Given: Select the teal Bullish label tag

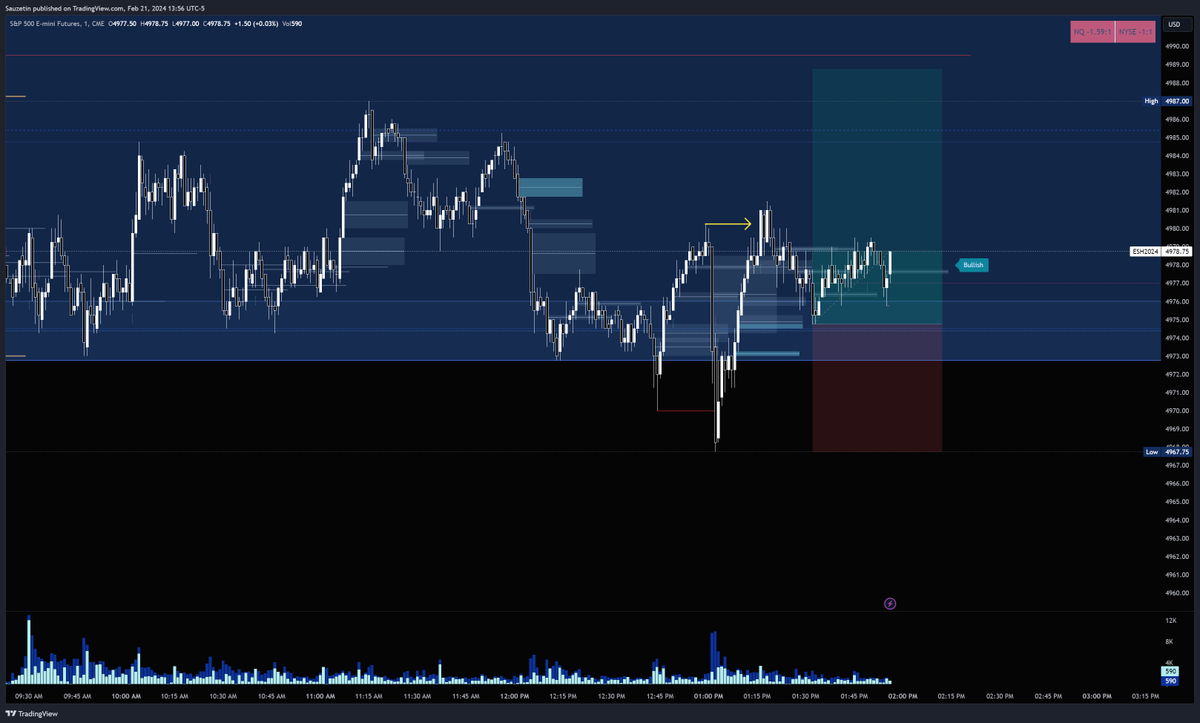Looking at the screenshot, I should click(x=973, y=265).
